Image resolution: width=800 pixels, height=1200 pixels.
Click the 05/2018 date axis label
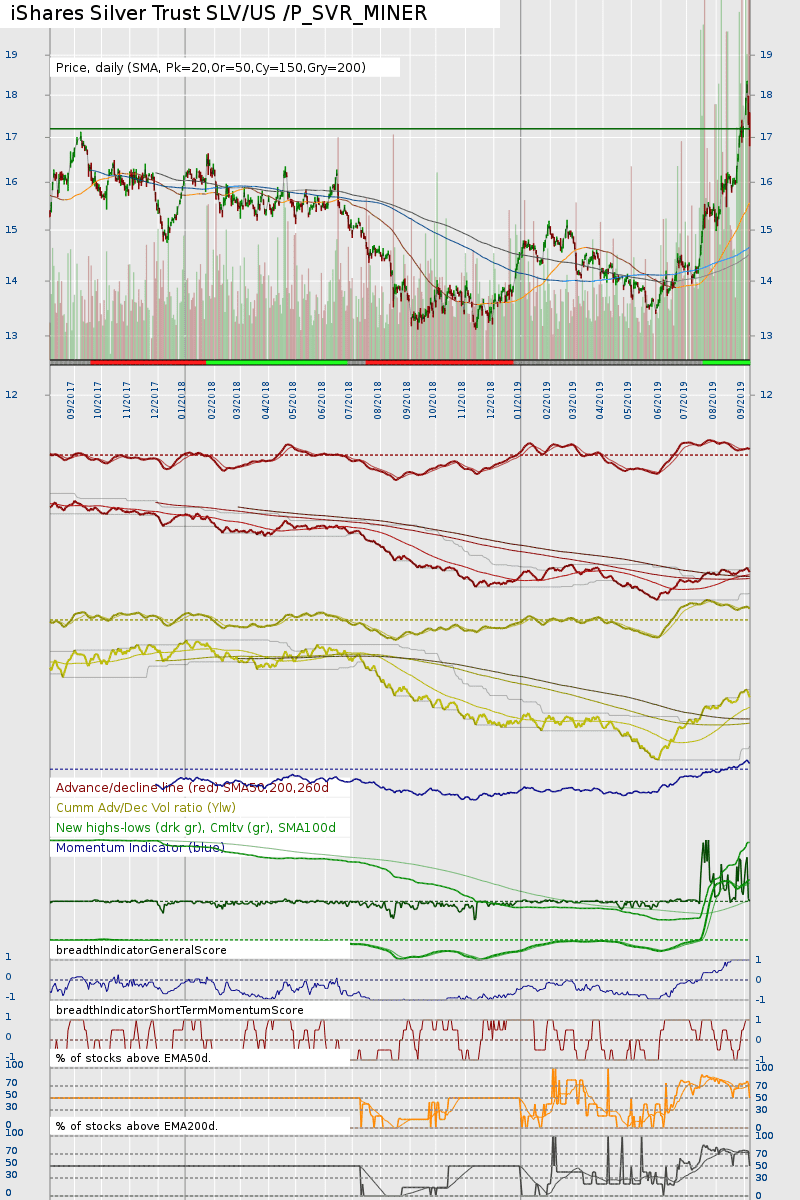coord(294,399)
